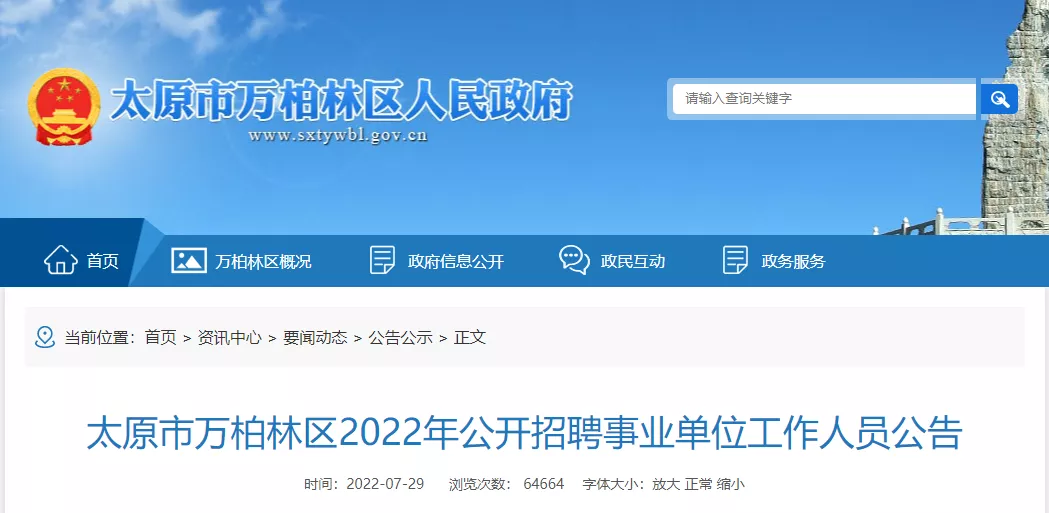Click the location pin icon in breadcrumb

45,337
